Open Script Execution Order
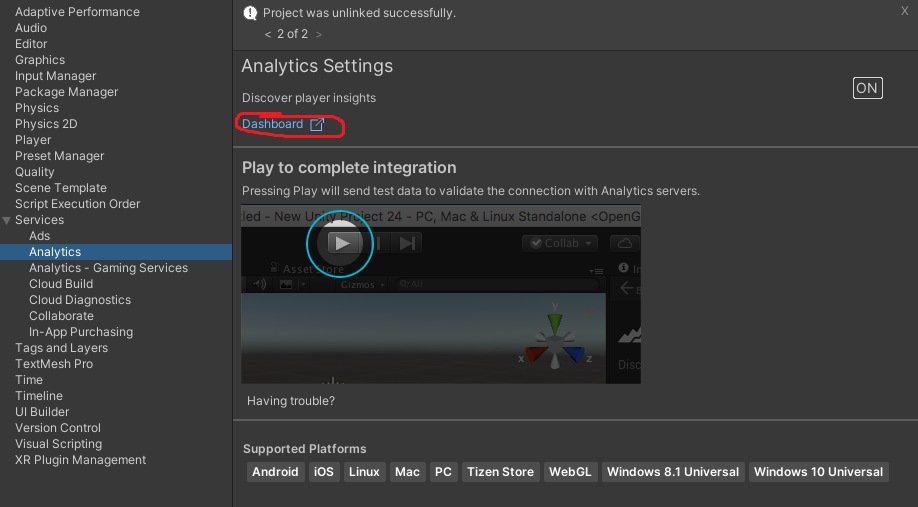The width and height of the screenshot is (918, 507). click(x=78, y=204)
